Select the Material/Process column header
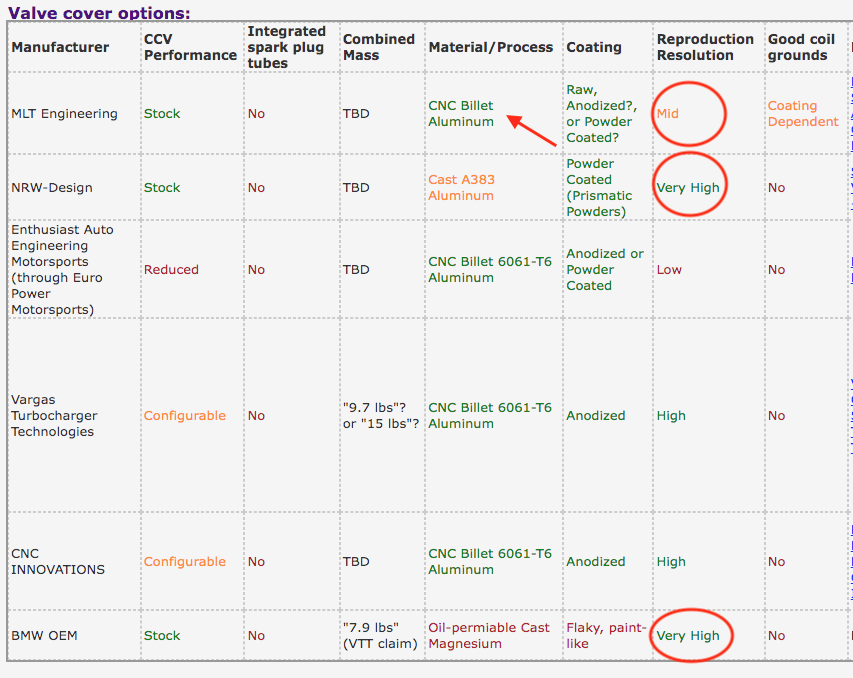 491,47
